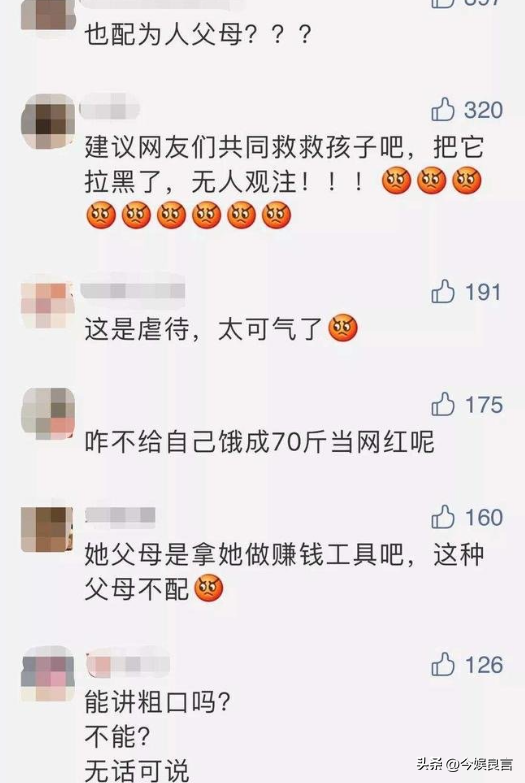This screenshot has width=525, height=783.
Task: Like the comment with 320 likes
Action: pyautogui.click(x=443, y=109)
